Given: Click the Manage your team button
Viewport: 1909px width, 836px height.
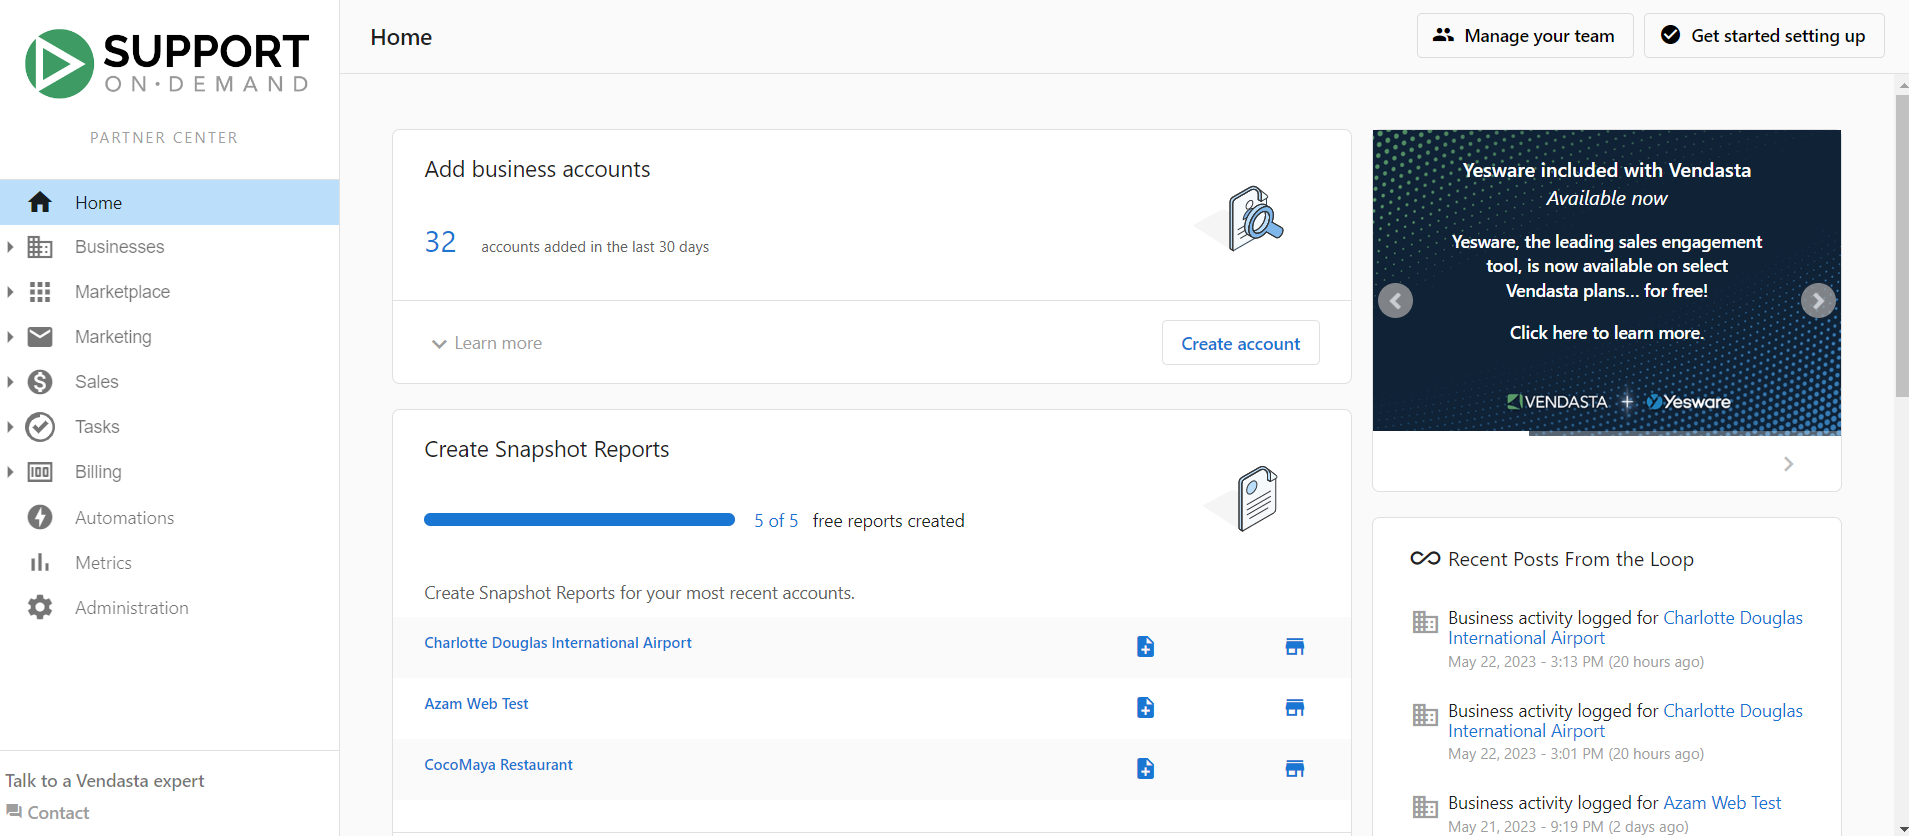Looking at the screenshot, I should click(1525, 36).
